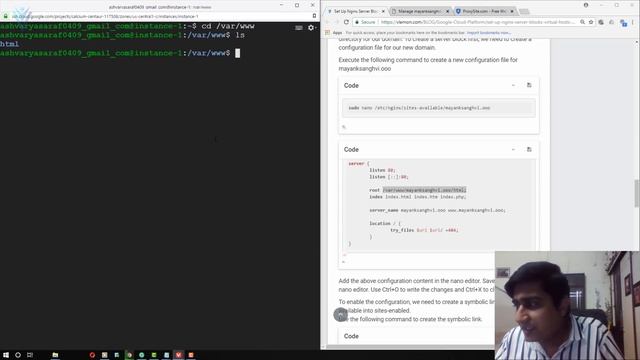The image size is (640, 360).
Task: Copy the server config code block
Action: [x=529, y=149]
